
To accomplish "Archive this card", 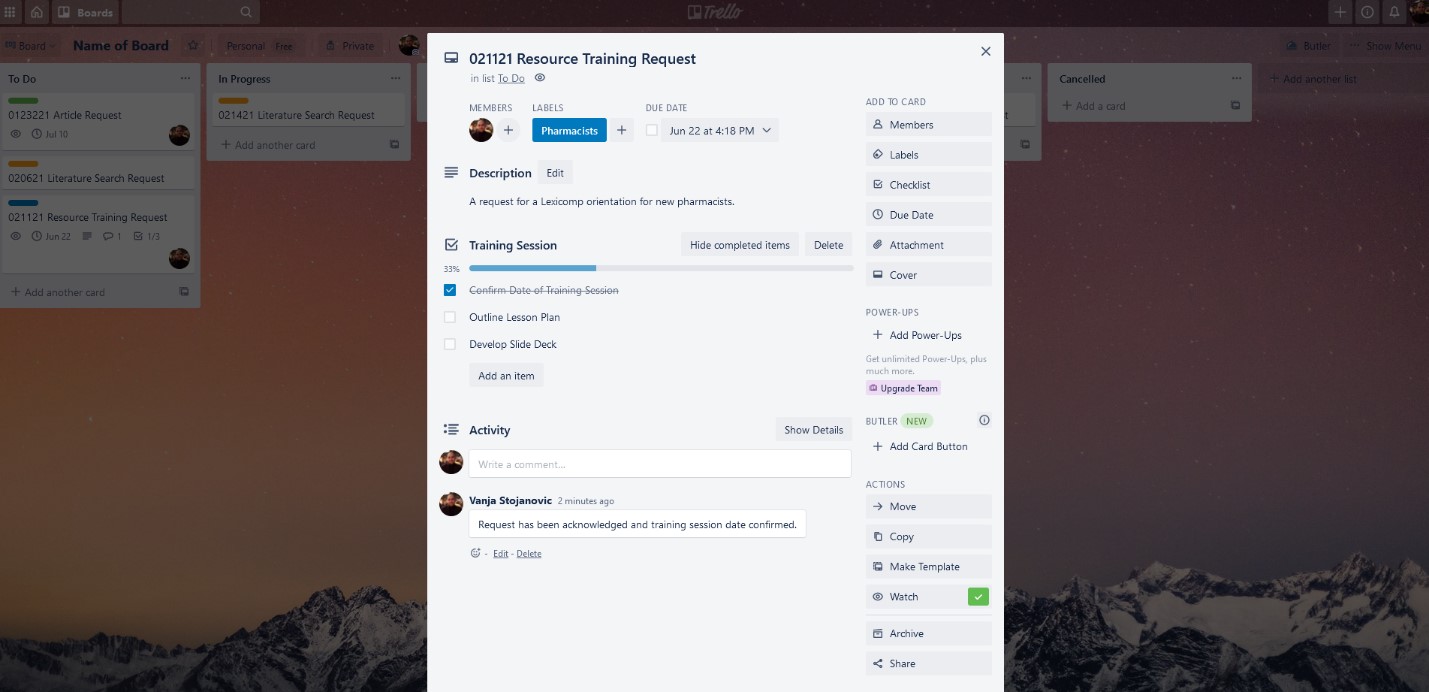I will point(928,634).
